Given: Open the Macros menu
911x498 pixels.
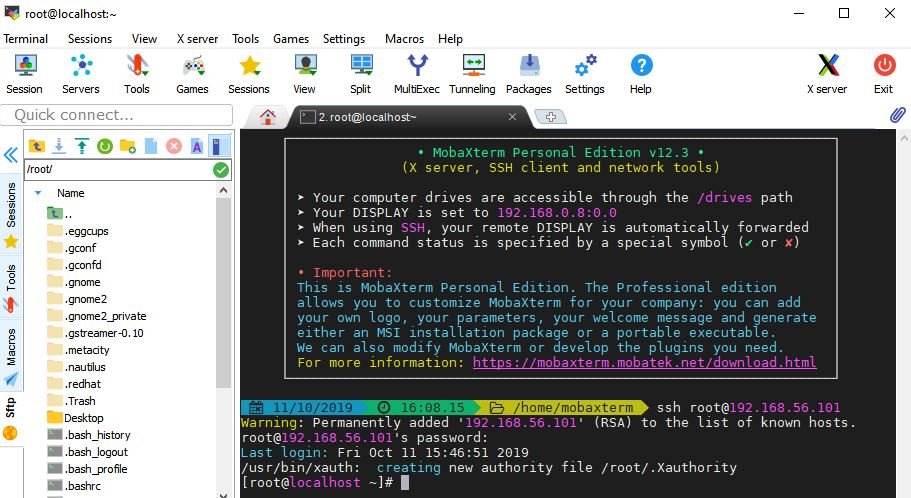Looking at the screenshot, I should click(404, 39).
